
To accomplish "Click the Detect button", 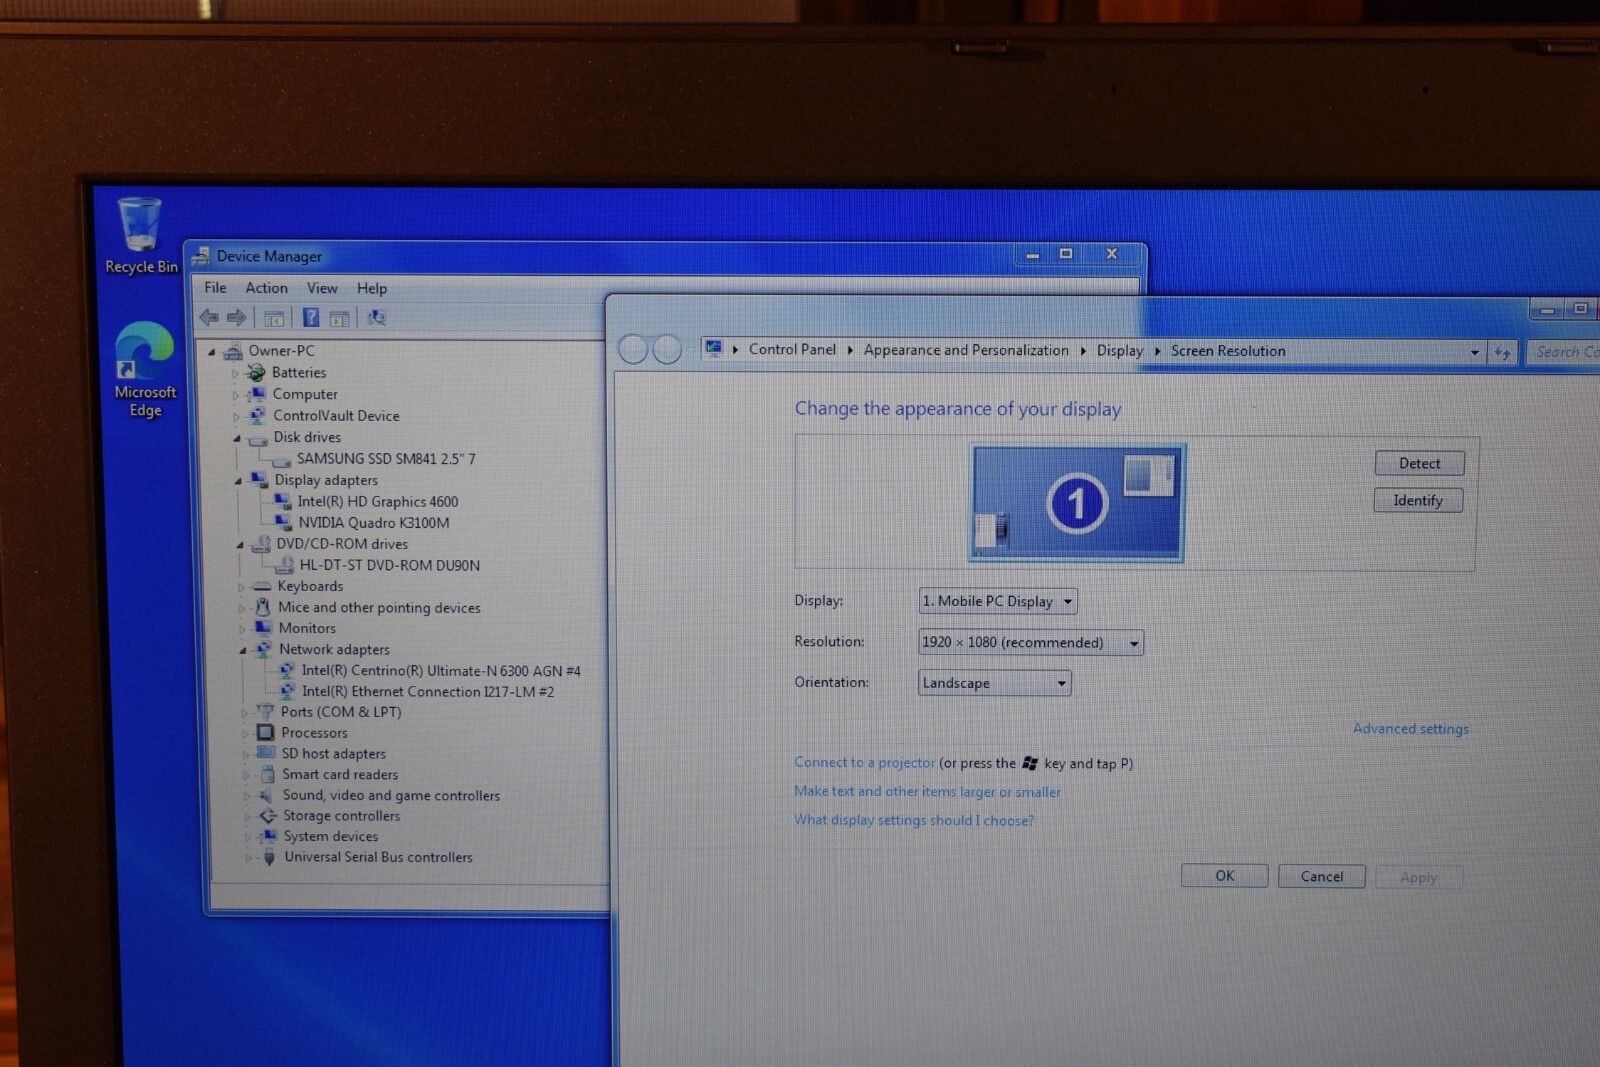I will [x=1420, y=463].
